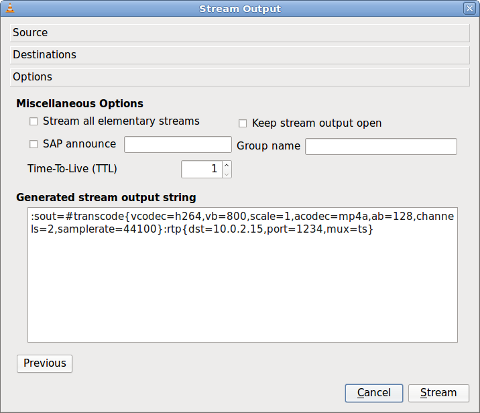Enable Stream all elementary streams checkbox

34,121
